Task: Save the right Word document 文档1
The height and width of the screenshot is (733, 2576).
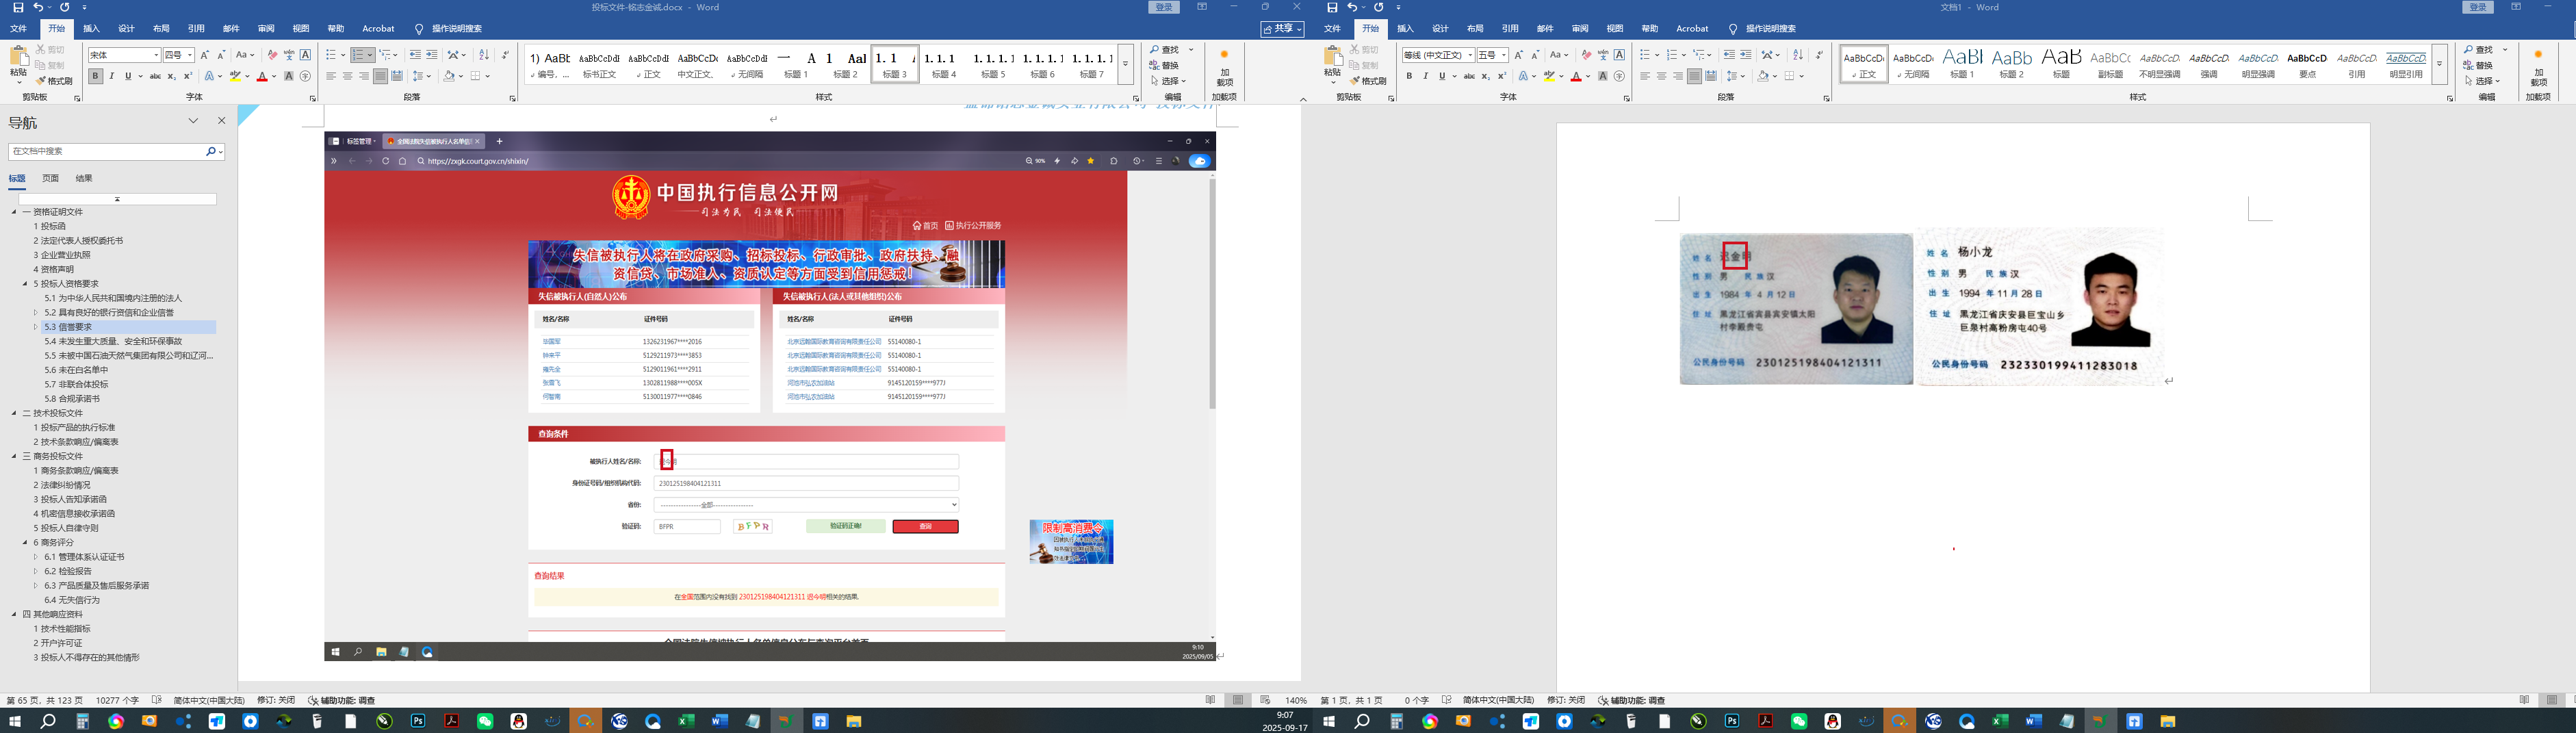Action: pyautogui.click(x=1332, y=7)
